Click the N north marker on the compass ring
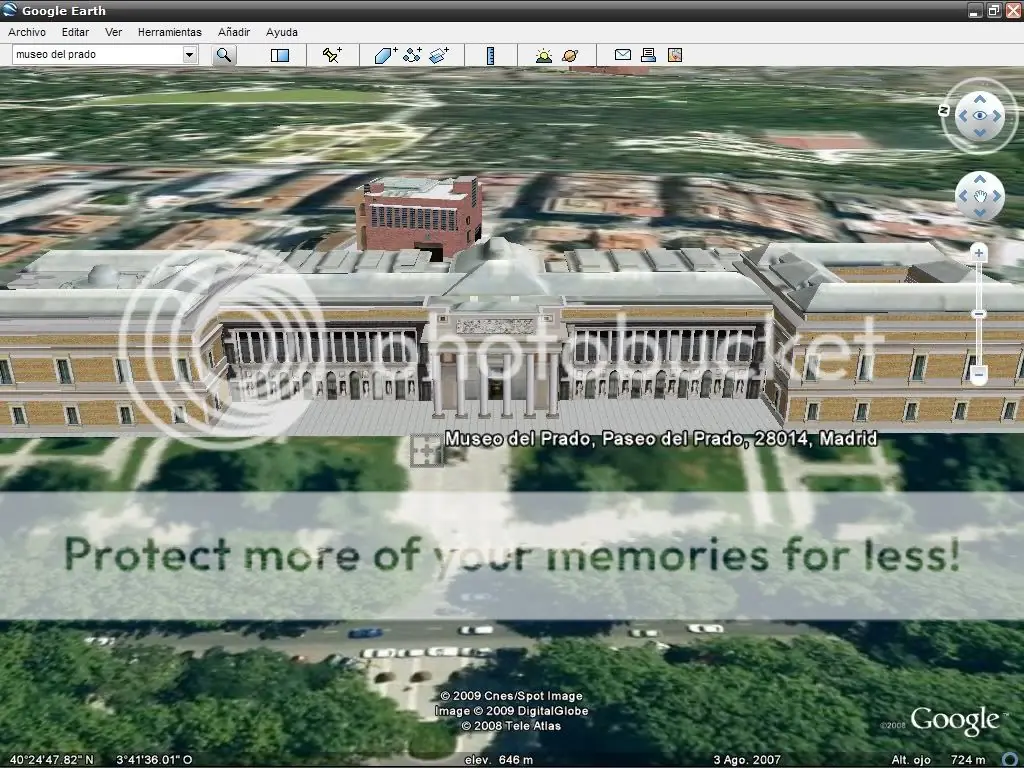Viewport: 1024px width, 768px height. pyautogui.click(x=944, y=110)
